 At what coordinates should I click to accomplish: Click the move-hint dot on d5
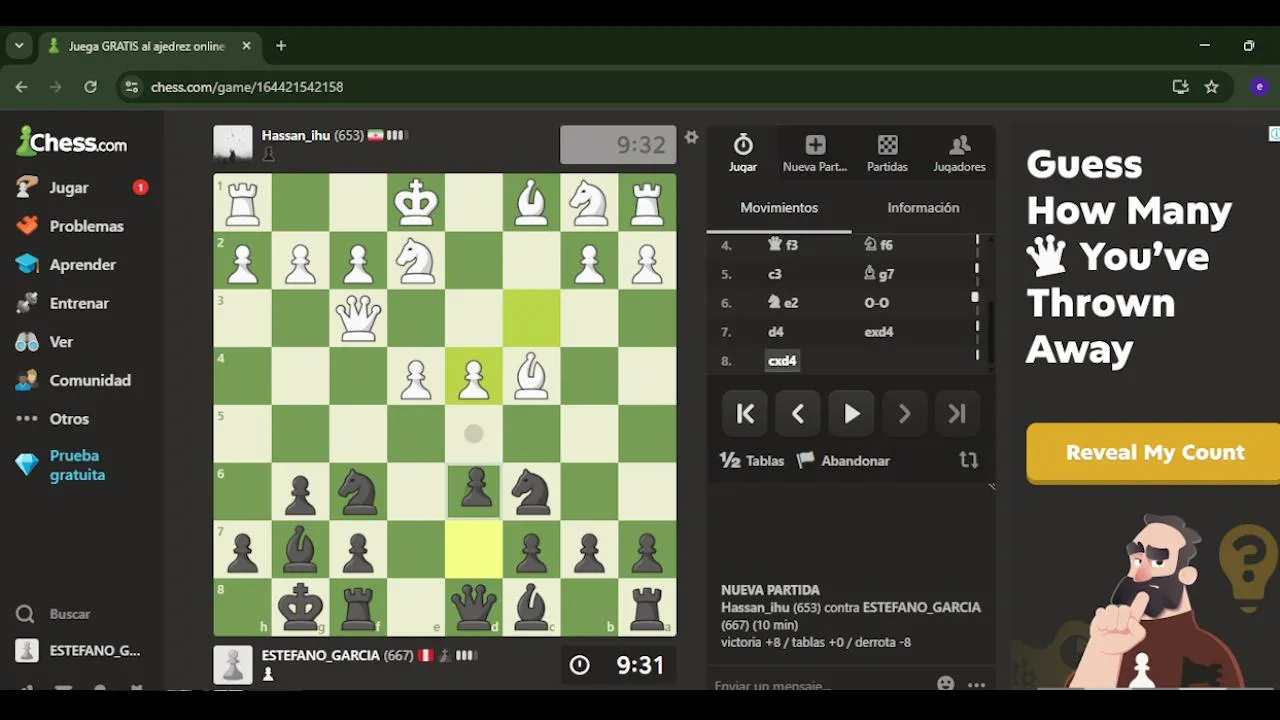pos(474,434)
